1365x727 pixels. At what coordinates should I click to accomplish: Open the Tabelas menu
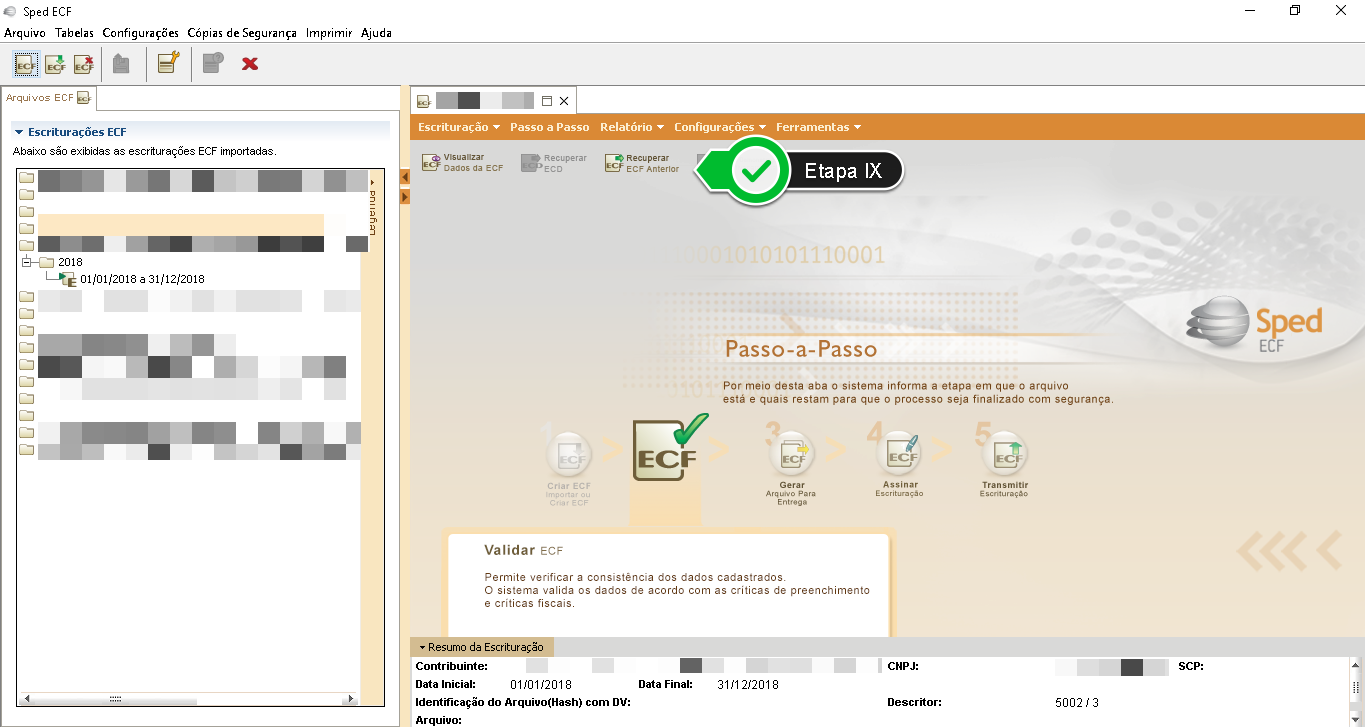coord(74,33)
